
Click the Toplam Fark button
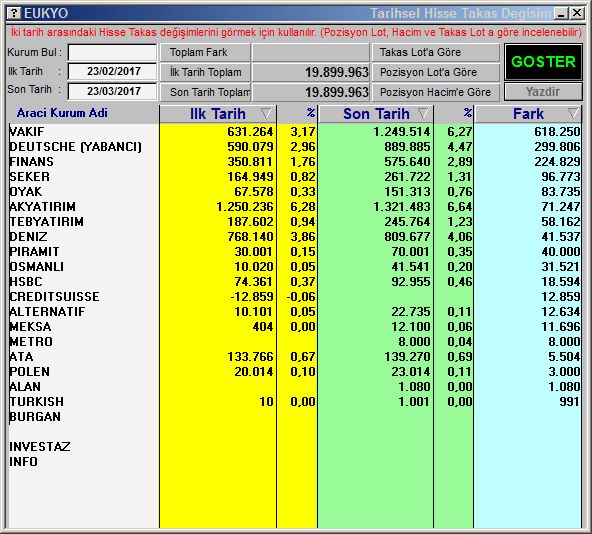pyautogui.click(x=205, y=52)
